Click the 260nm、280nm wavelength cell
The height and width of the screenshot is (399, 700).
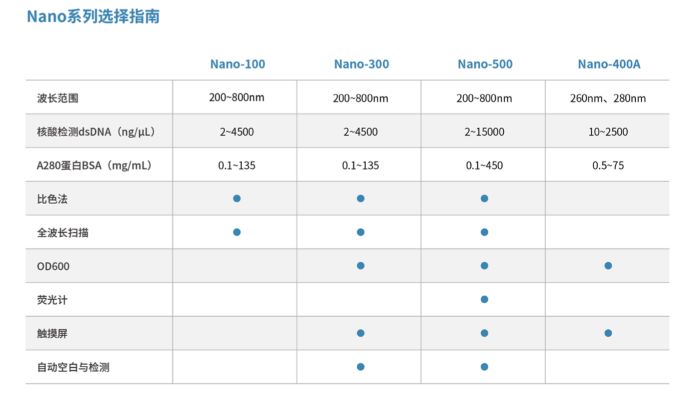(608, 98)
